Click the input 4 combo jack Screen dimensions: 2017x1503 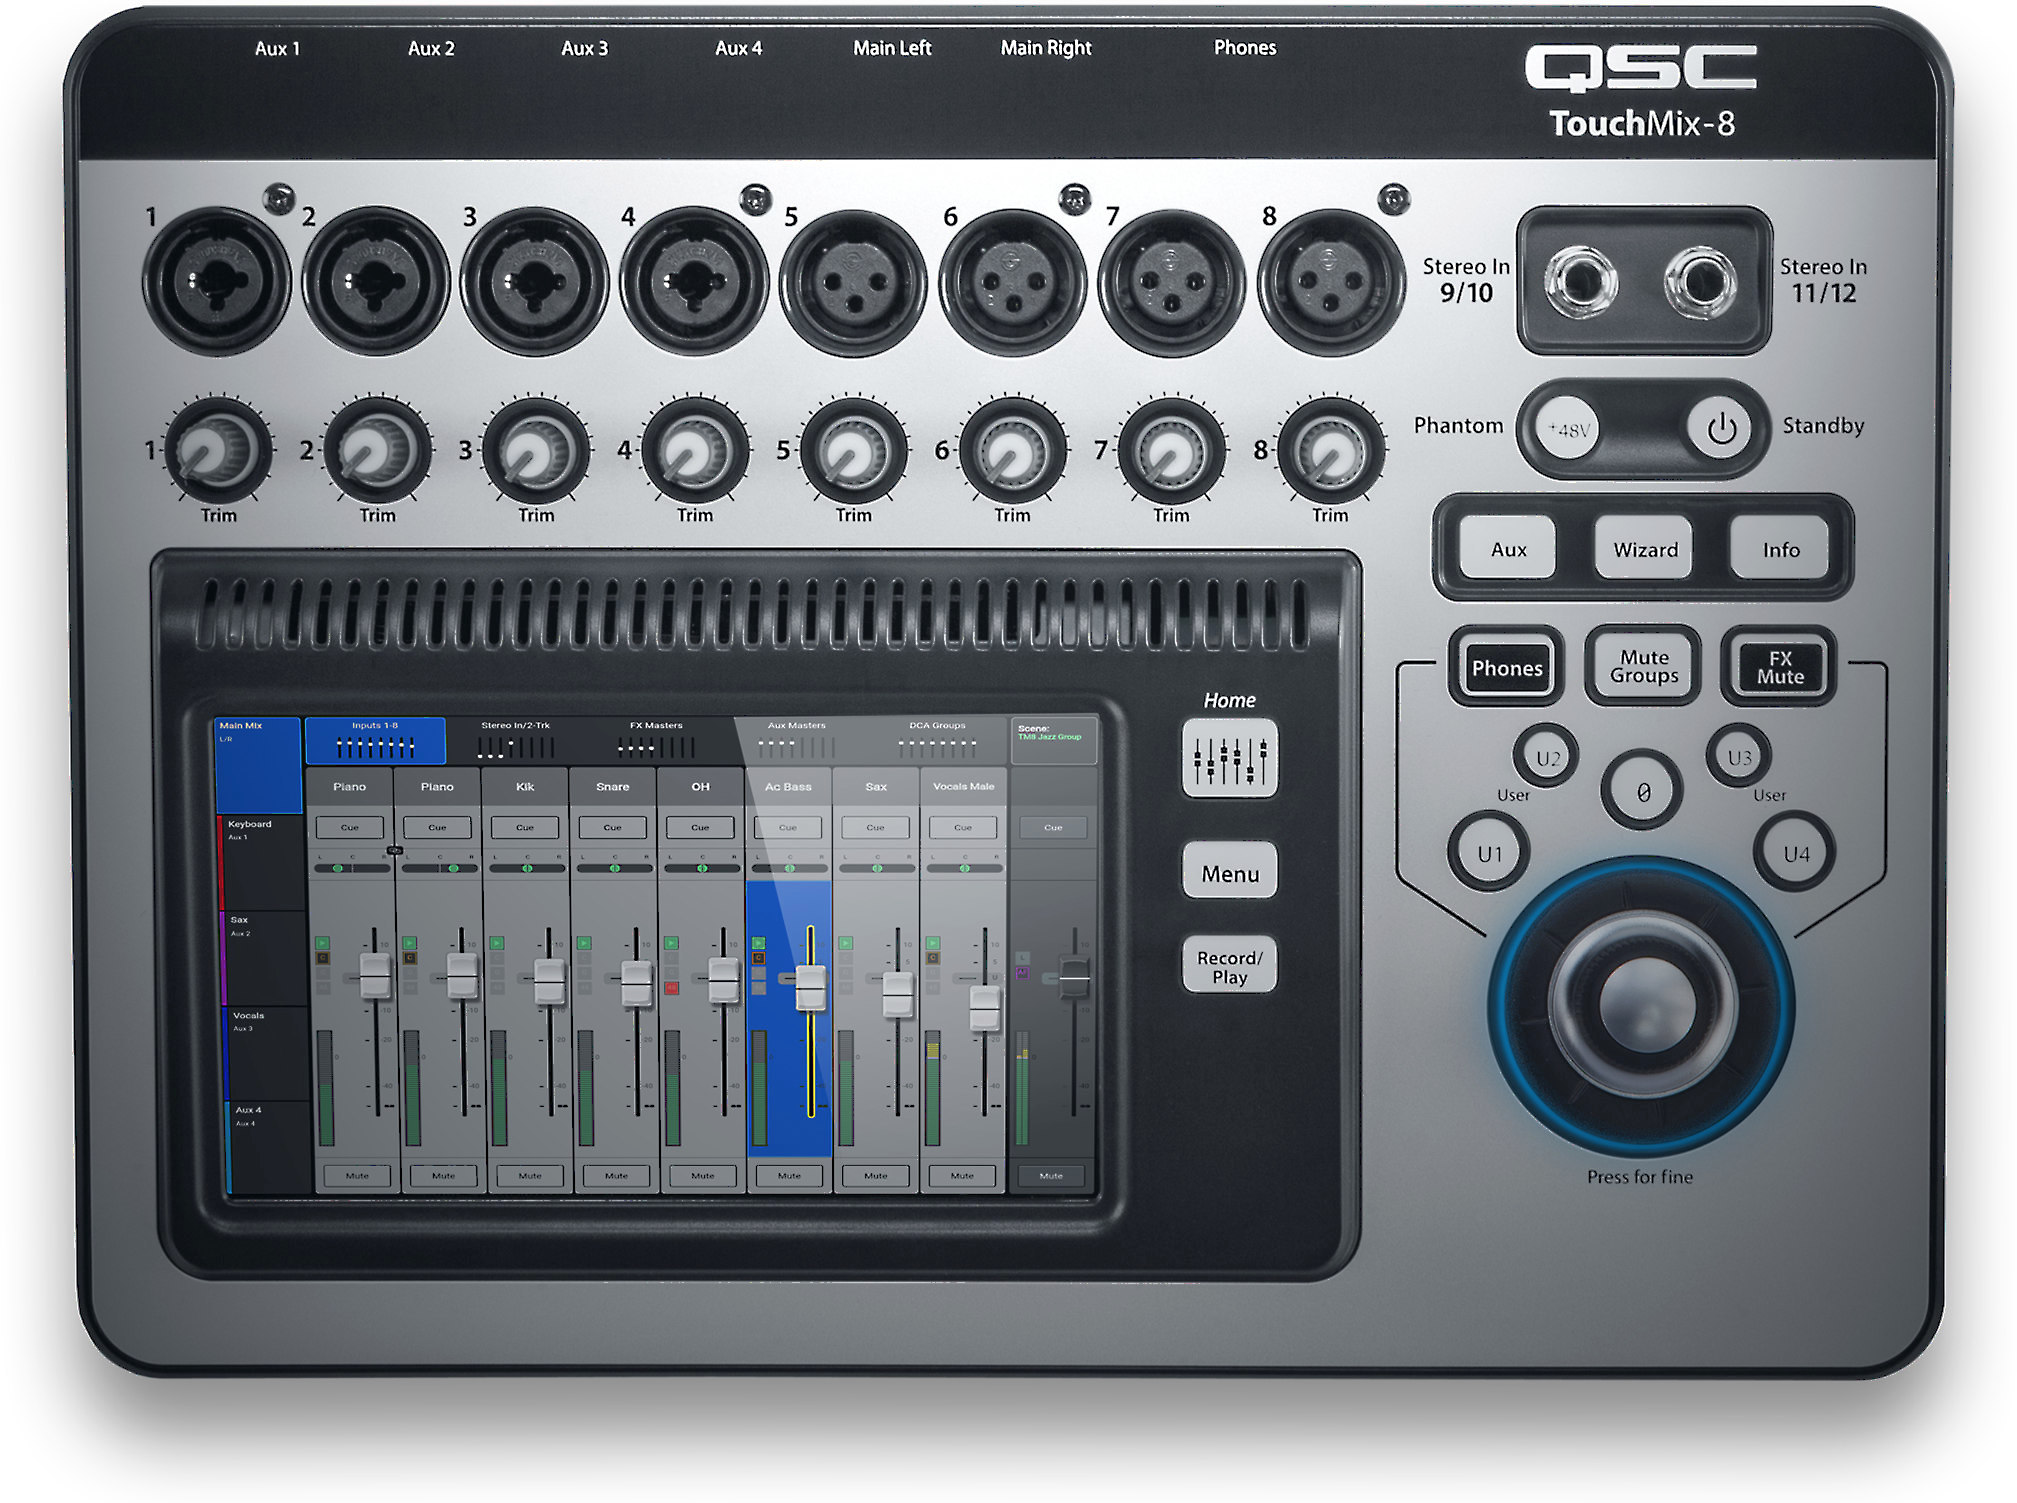click(x=694, y=281)
